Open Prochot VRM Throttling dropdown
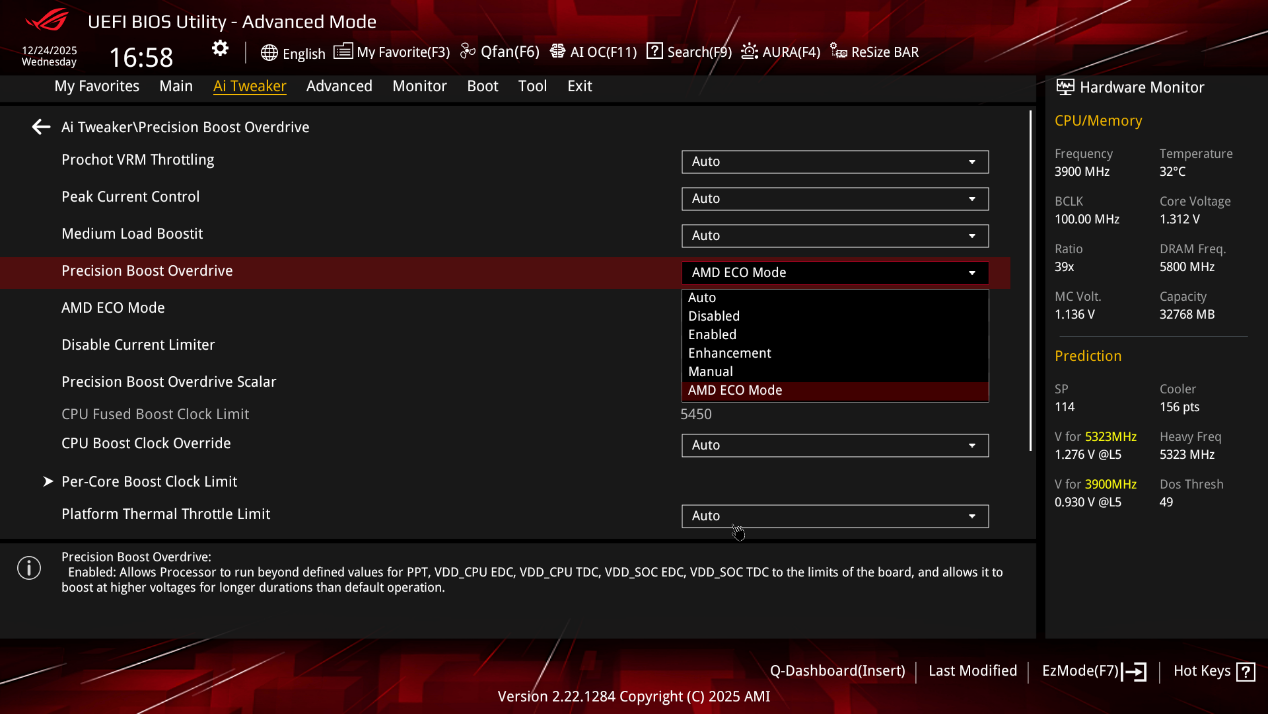This screenshot has width=1268, height=714. tap(835, 161)
